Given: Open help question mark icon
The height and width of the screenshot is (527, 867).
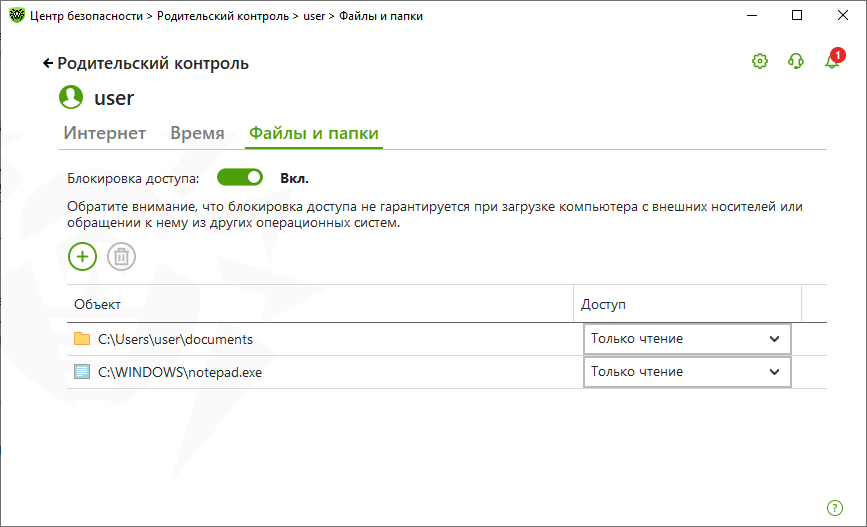Looking at the screenshot, I should 835,508.
